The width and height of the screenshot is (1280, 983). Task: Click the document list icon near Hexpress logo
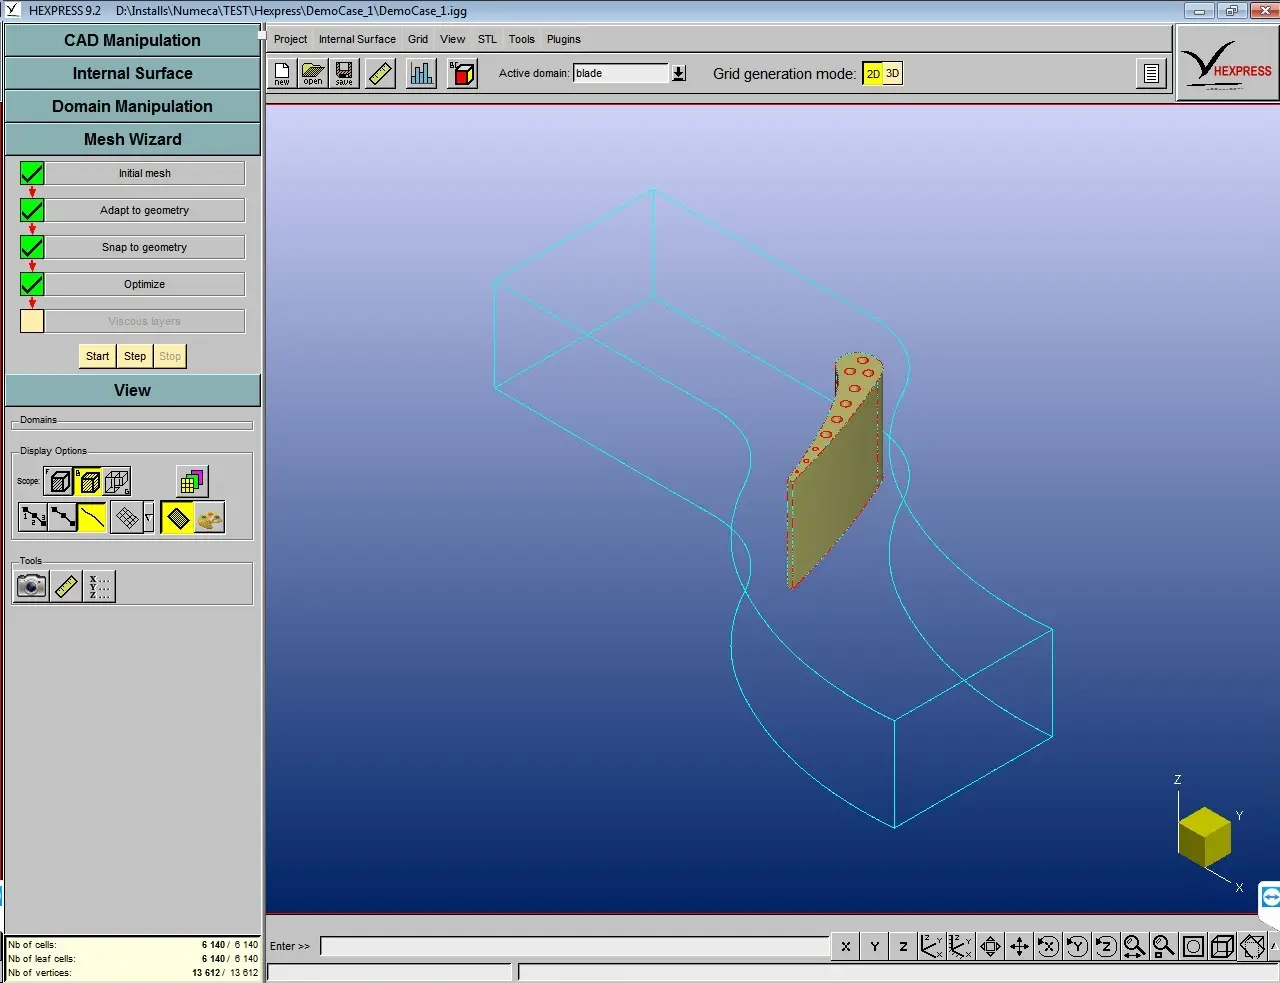pyautogui.click(x=1151, y=73)
